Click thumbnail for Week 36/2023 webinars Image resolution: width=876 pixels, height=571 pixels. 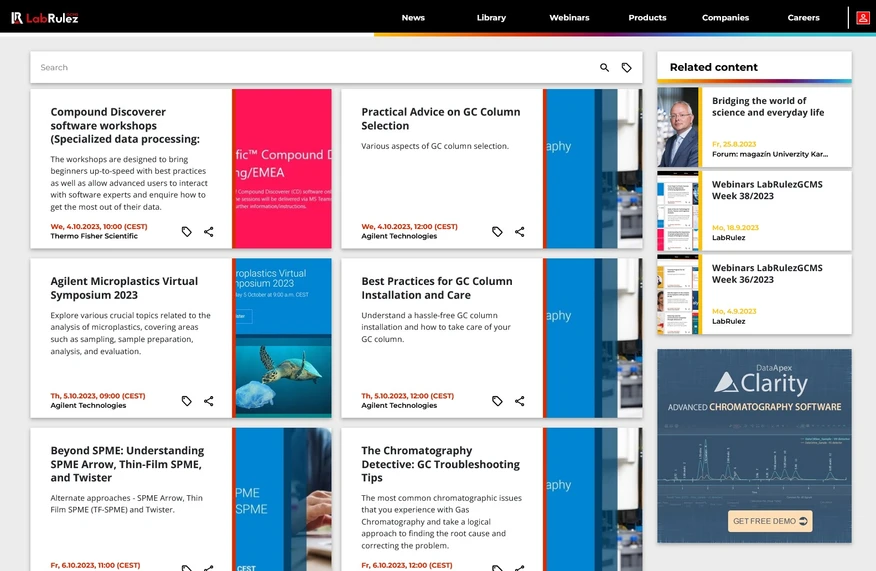pos(678,294)
